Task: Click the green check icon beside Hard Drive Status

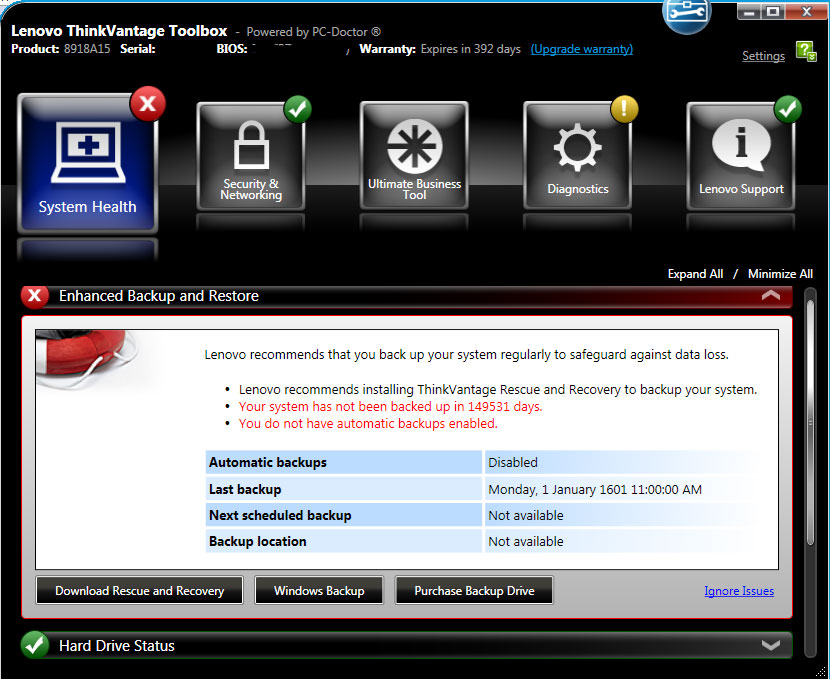Action: pos(34,645)
